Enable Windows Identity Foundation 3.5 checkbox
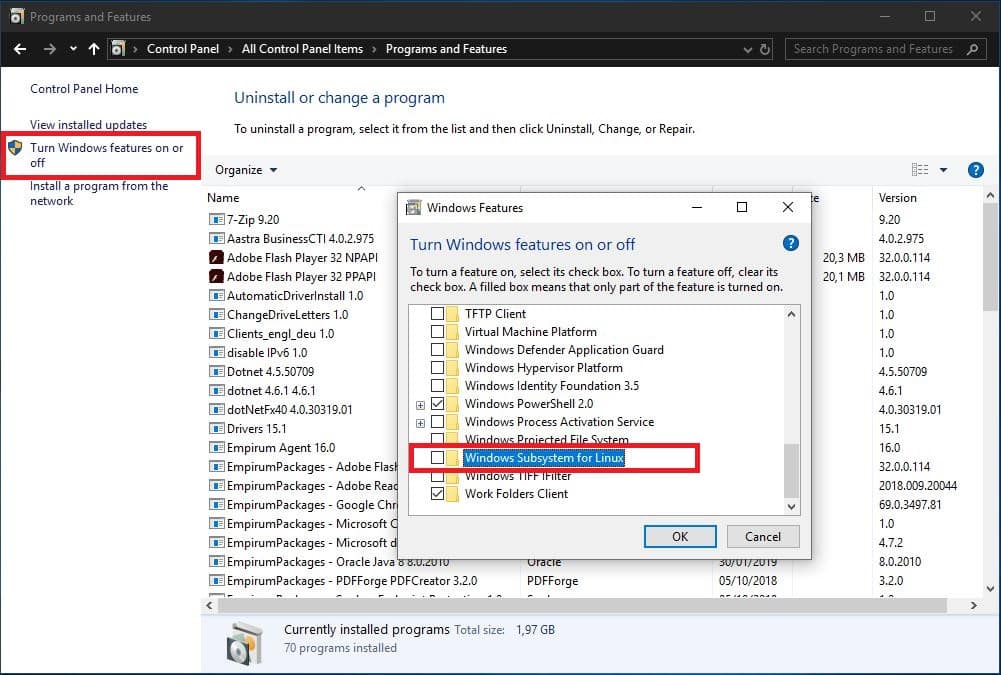Image resolution: width=1001 pixels, height=675 pixels. pos(437,386)
